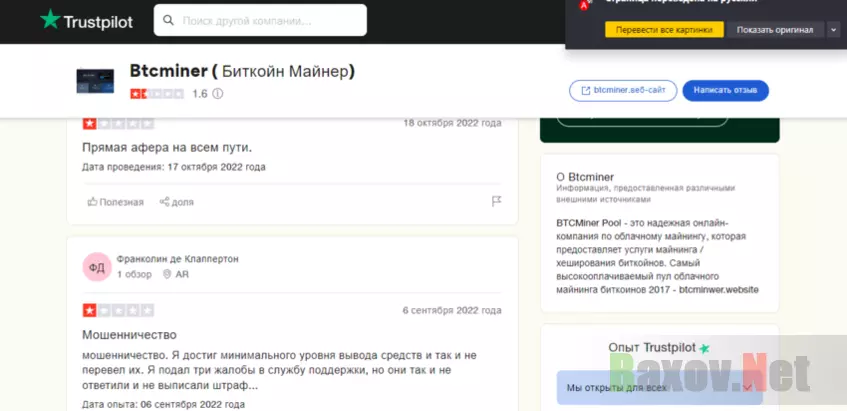This screenshot has height=411, width=847.
Task: Expand the "Мы открыты для всех" section
Action: pyautogui.click(x=660, y=387)
